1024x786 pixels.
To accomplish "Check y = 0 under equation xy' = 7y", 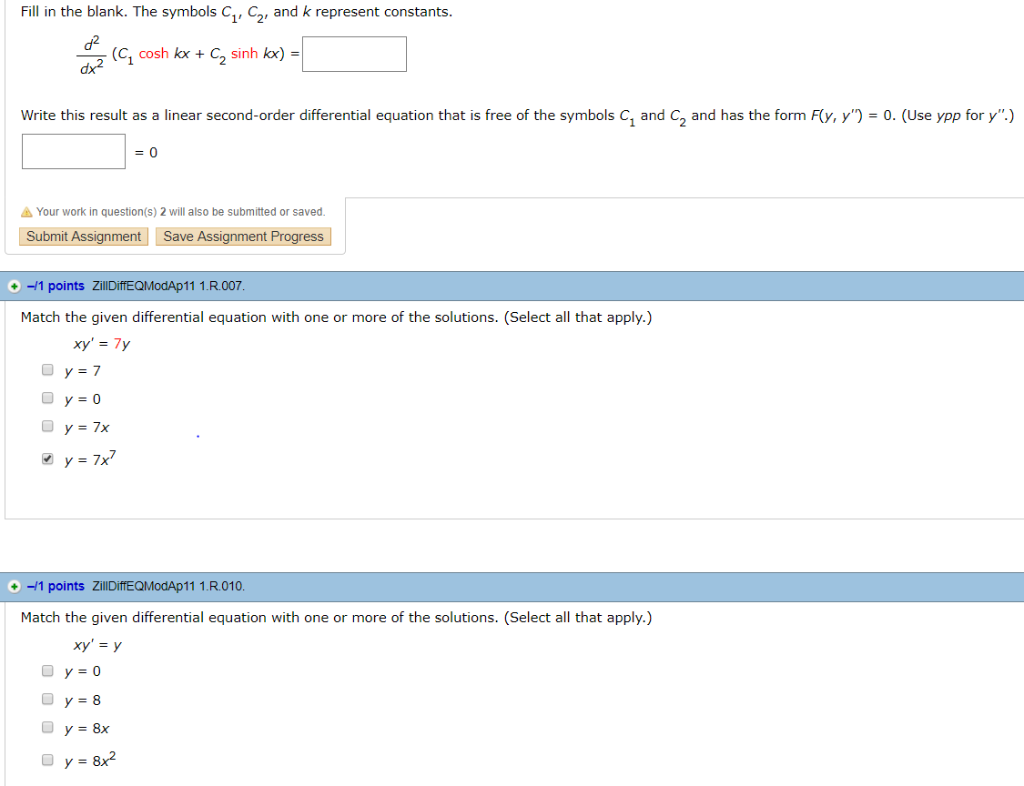I will coord(47,397).
